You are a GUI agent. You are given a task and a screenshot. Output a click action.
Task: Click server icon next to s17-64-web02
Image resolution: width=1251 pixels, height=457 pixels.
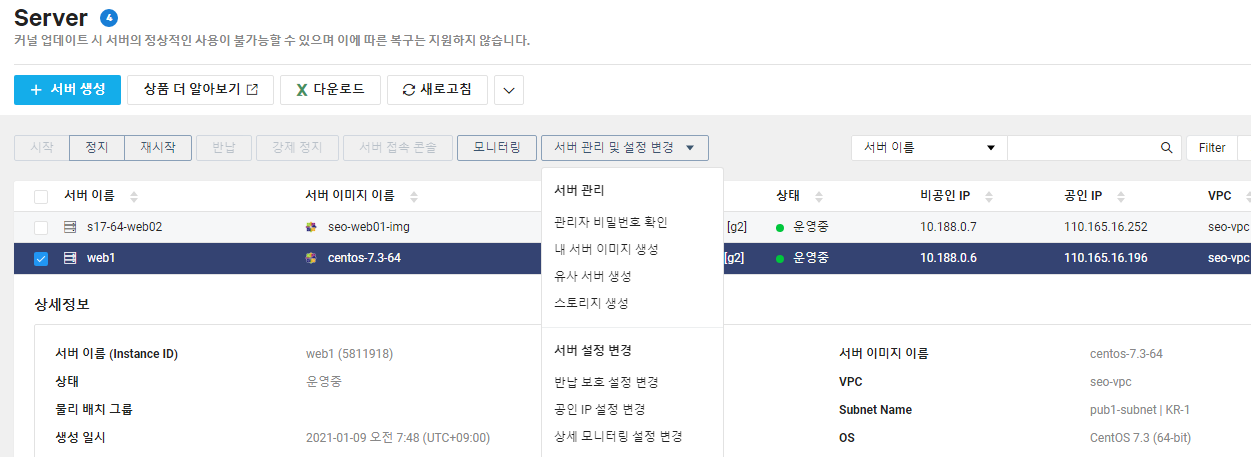pyautogui.click(x=70, y=227)
